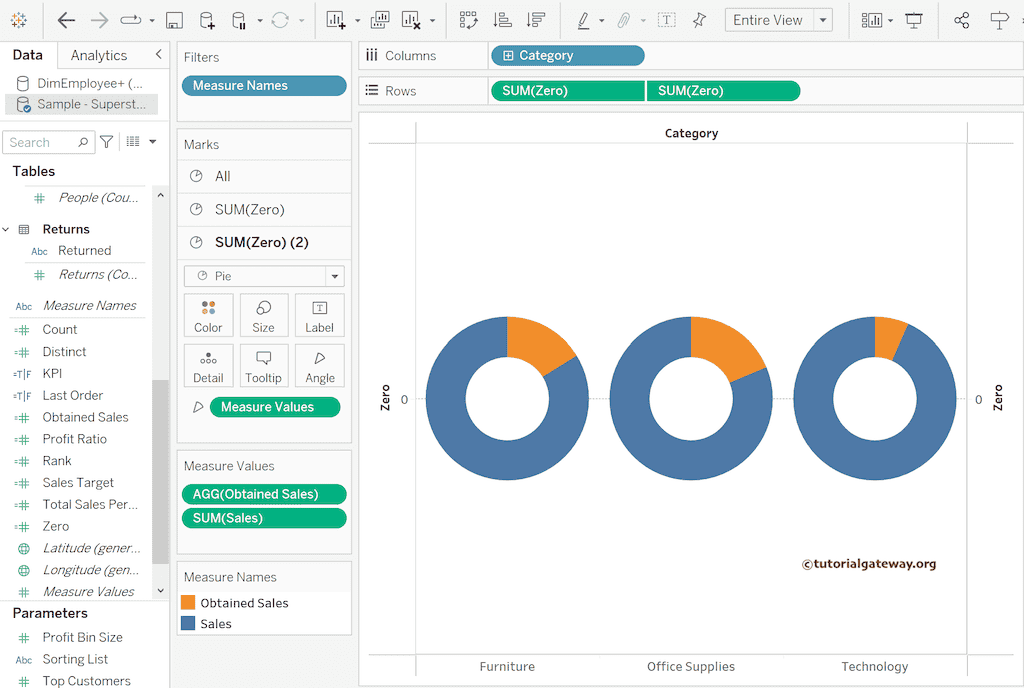The height and width of the screenshot is (688, 1024).
Task: Click the Tooltip marks button
Action: click(x=264, y=366)
